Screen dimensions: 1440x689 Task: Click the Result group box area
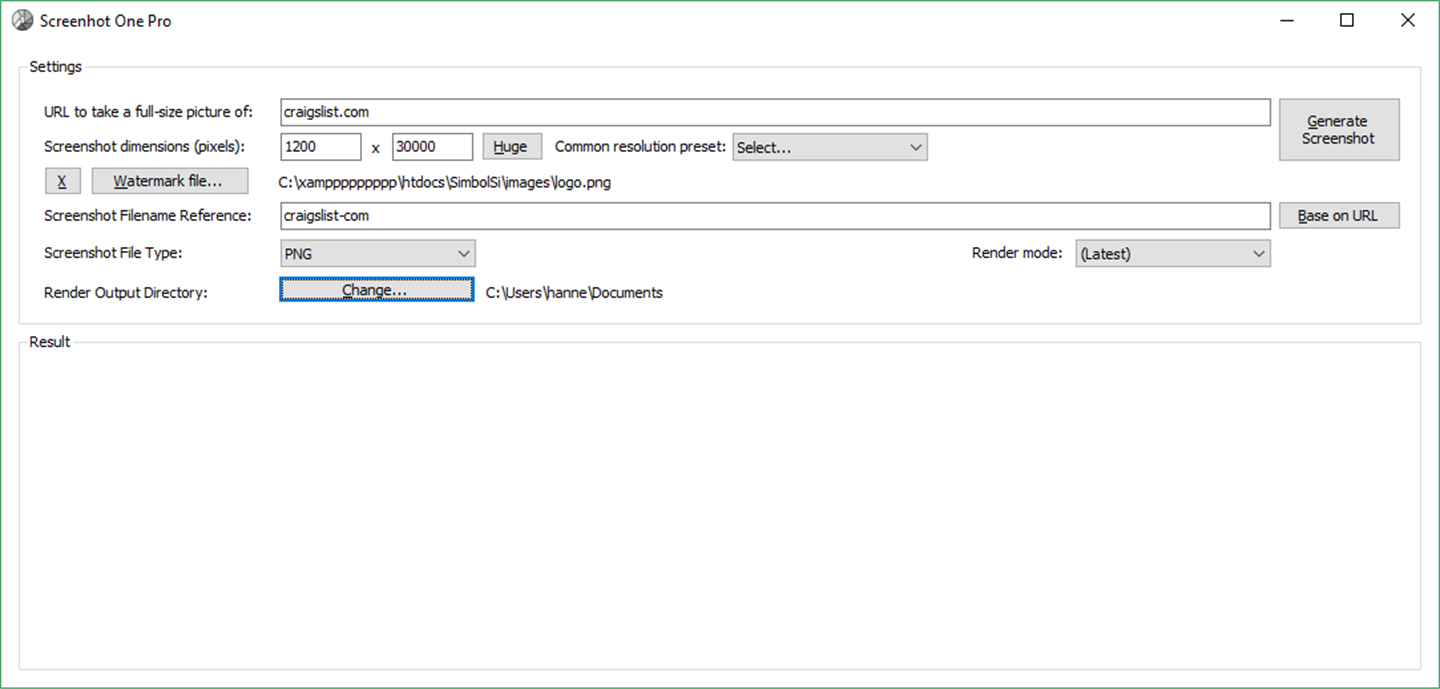click(x=720, y=506)
